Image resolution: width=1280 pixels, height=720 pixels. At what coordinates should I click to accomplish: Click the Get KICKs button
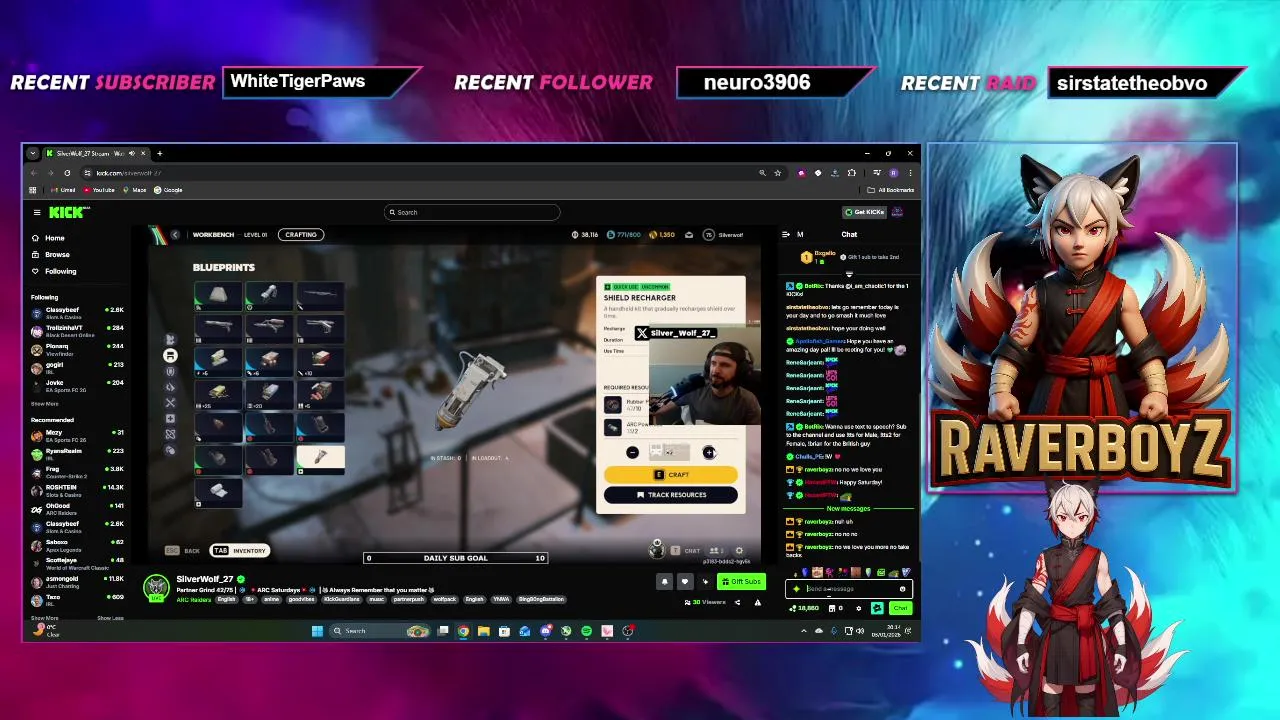(865, 212)
